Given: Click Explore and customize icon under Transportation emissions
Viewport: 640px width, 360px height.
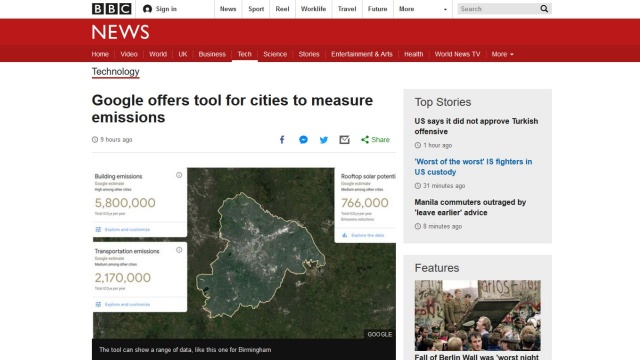Looking at the screenshot, I should coord(98,304).
